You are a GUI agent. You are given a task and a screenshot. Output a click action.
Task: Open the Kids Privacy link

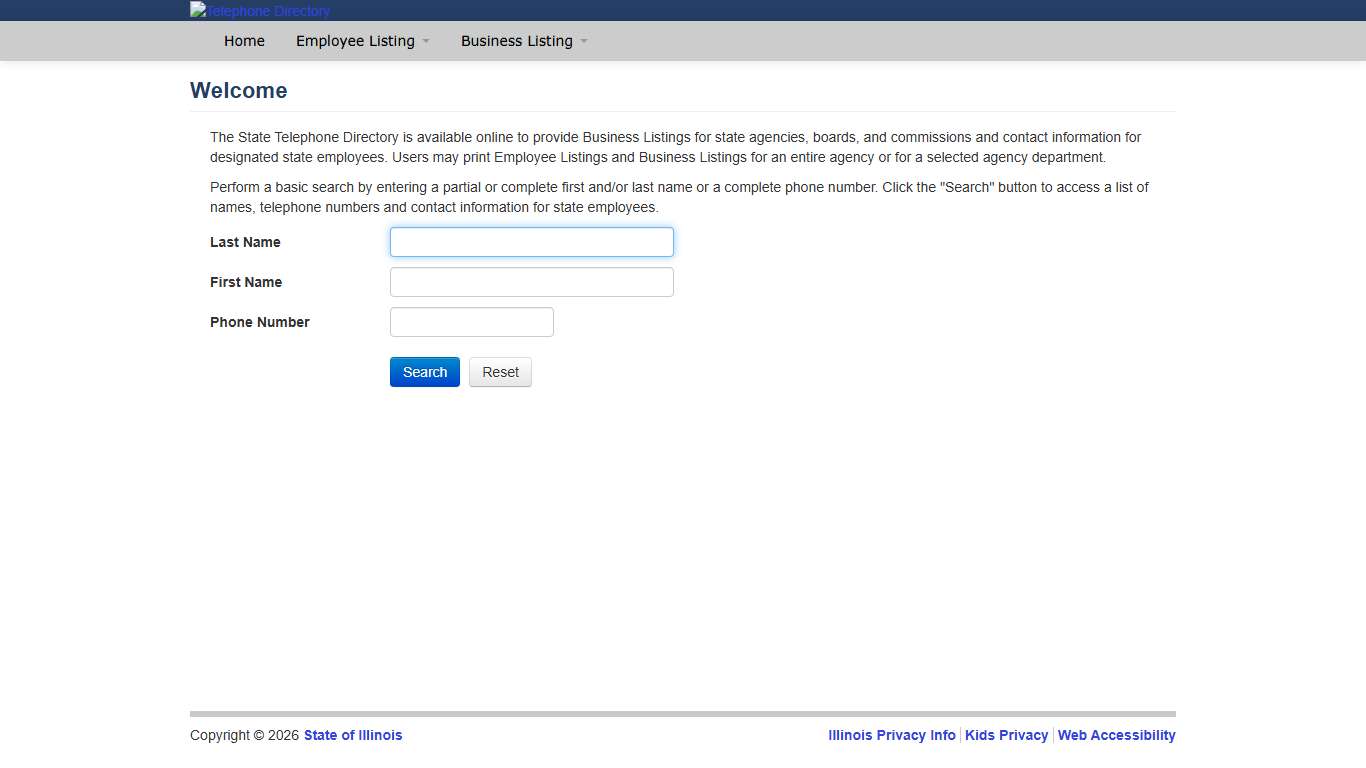click(x=1006, y=735)
